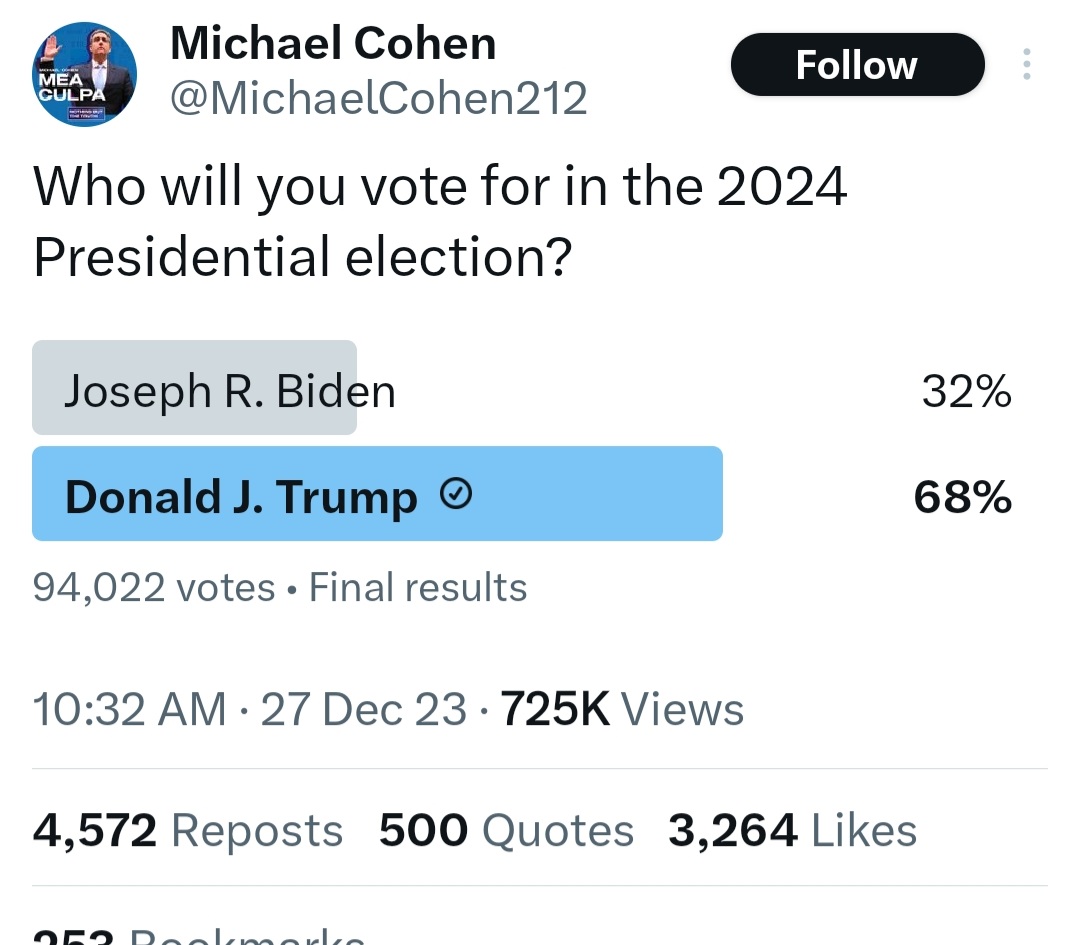The image size is (1080, 945).
Task: Click the Final results label
Action: (x=417, y=587)
